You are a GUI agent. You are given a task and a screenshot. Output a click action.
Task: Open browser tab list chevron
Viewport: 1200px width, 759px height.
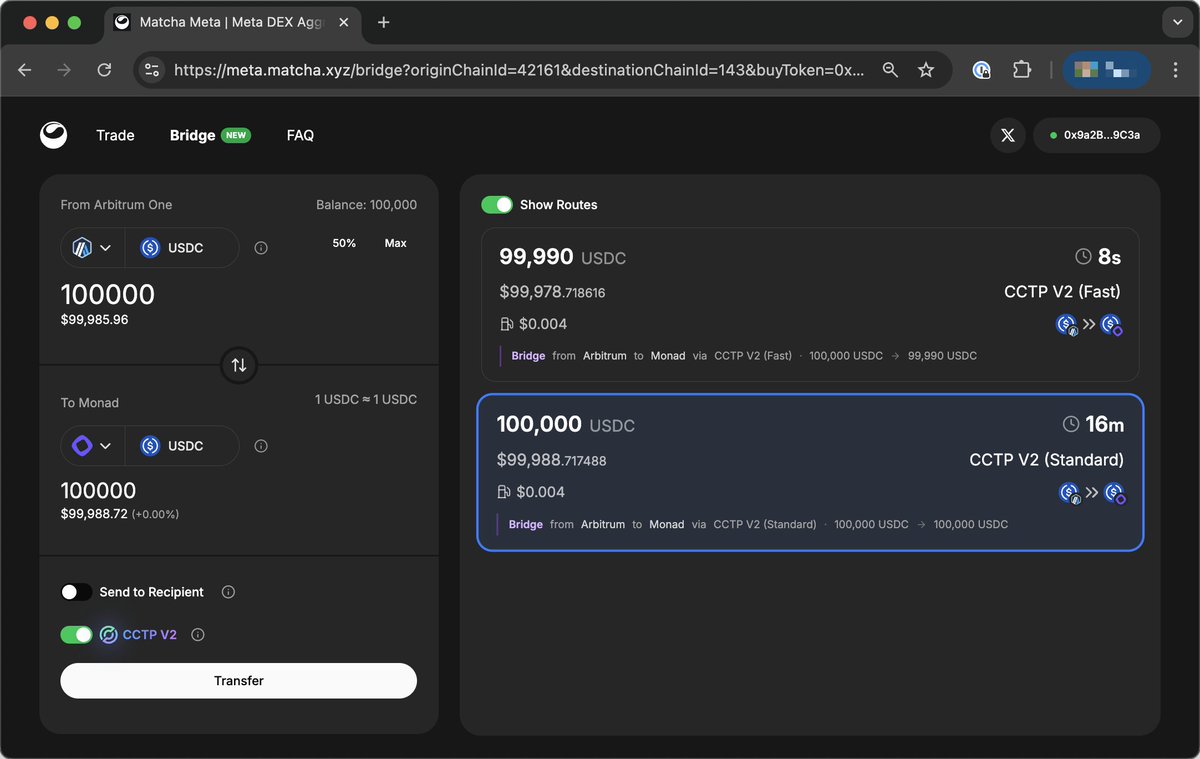pos(1176,22)
